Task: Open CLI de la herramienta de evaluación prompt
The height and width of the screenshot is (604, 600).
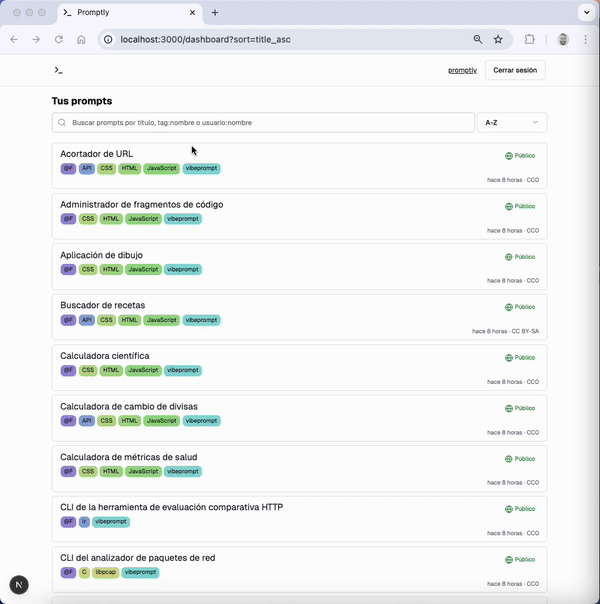Action: tap(171, 507)
